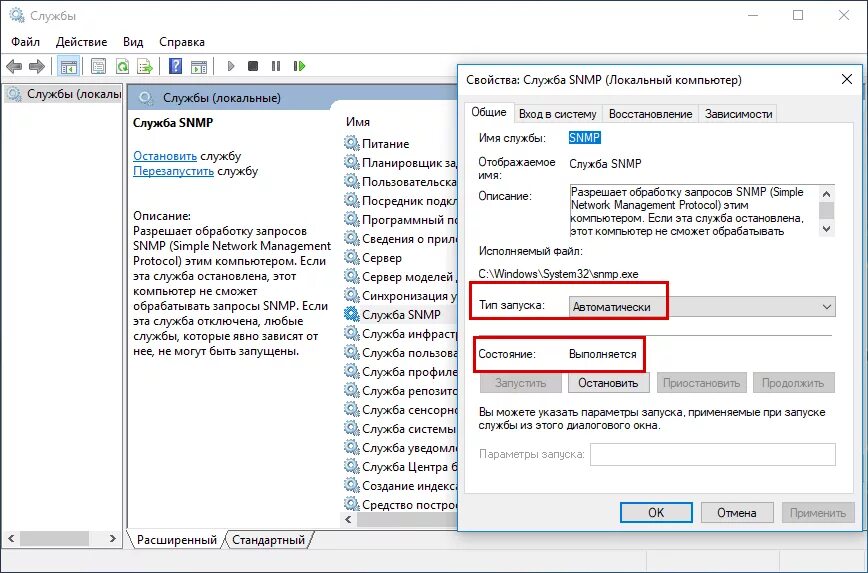
Task: Click gear icon next to Служба уведомл
Action: click(352, 447)
